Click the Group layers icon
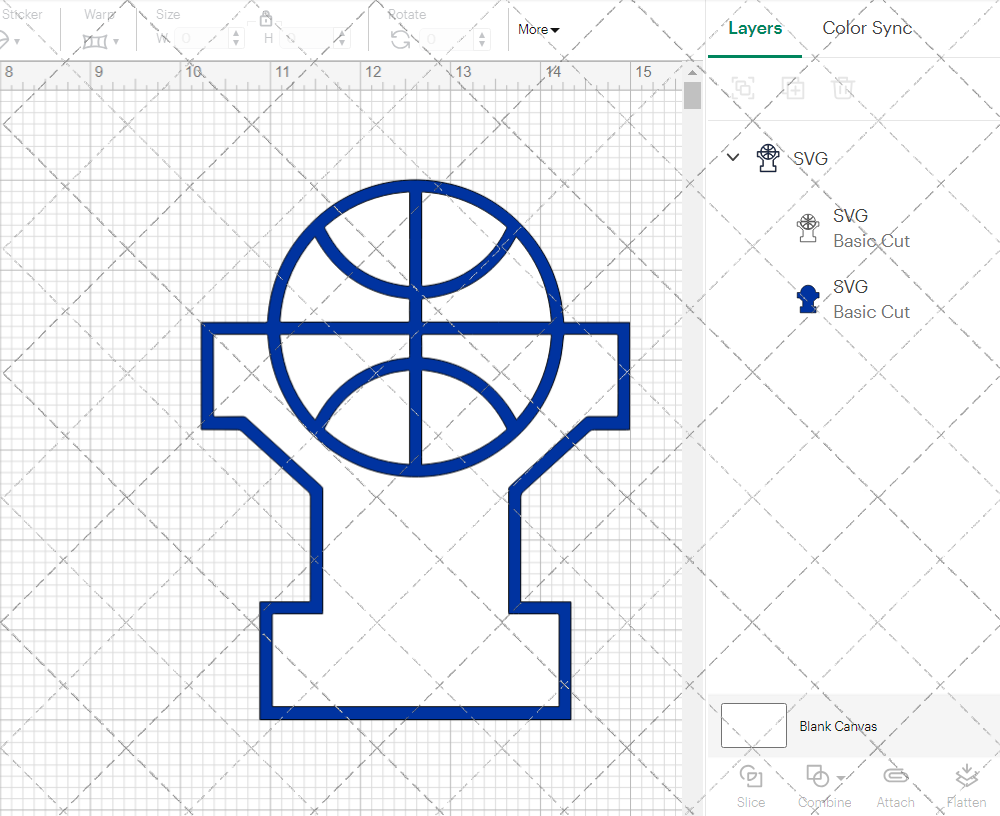 coord(743,88)
